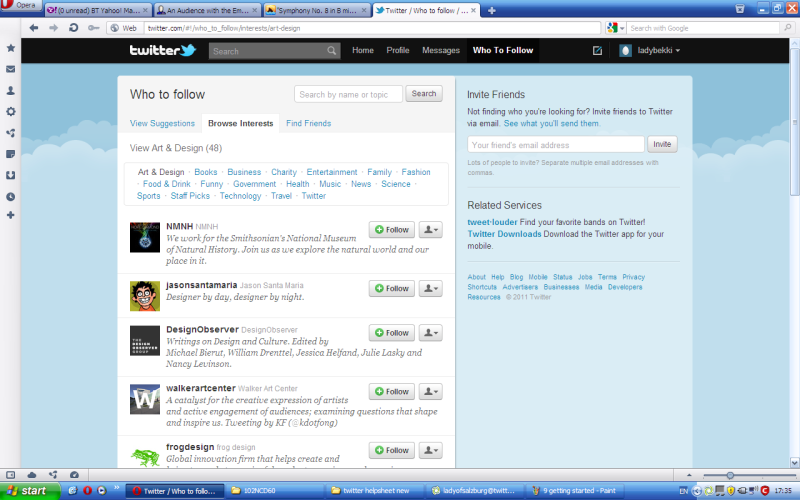Follow walkerartcenter

point(392,391)
